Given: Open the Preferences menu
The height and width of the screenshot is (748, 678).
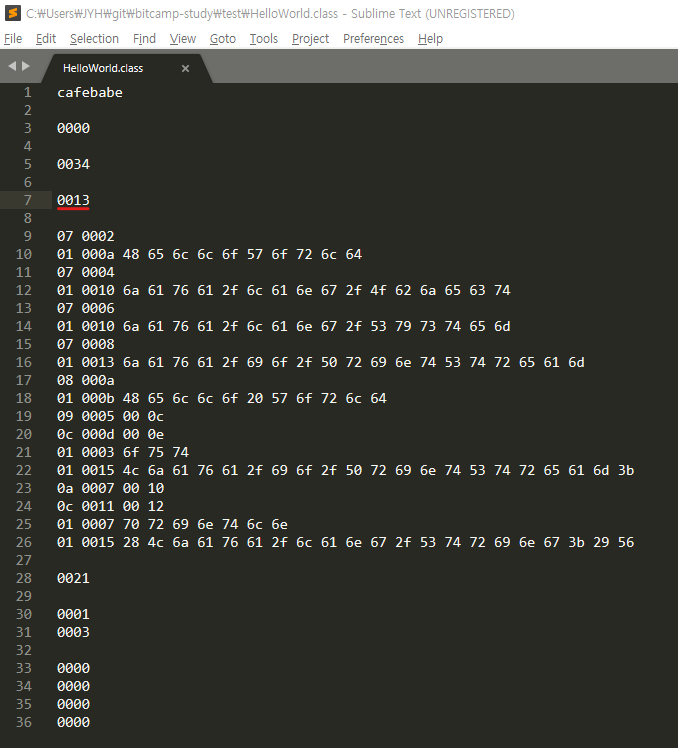Looking at the screenshot, I should tap(373, 39).
